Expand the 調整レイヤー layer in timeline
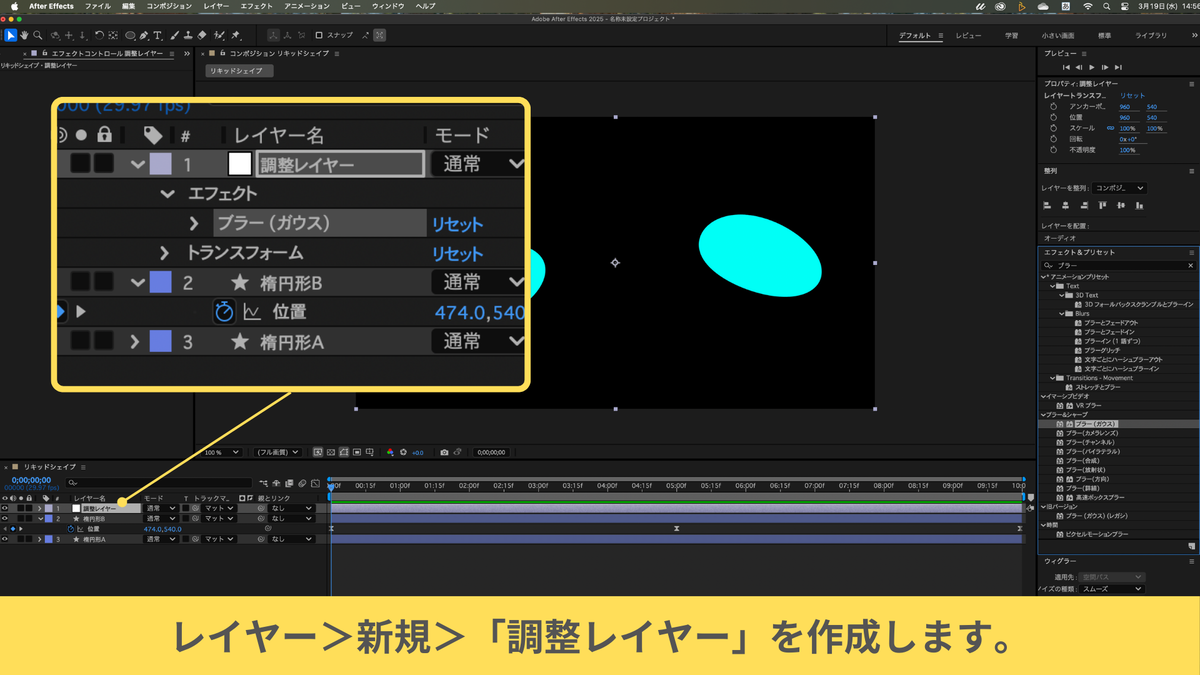The width and height of the screenshot is (1200, 675). 40,508
